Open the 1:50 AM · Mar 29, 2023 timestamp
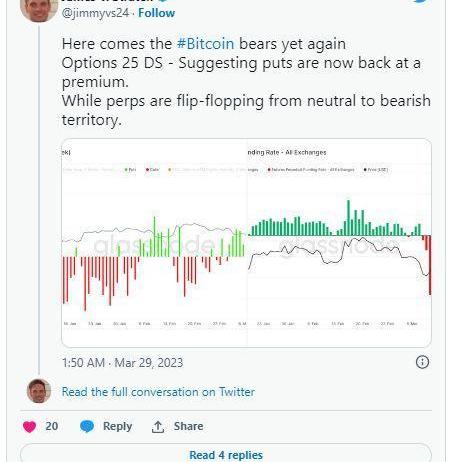 click(x=122, y=363)
